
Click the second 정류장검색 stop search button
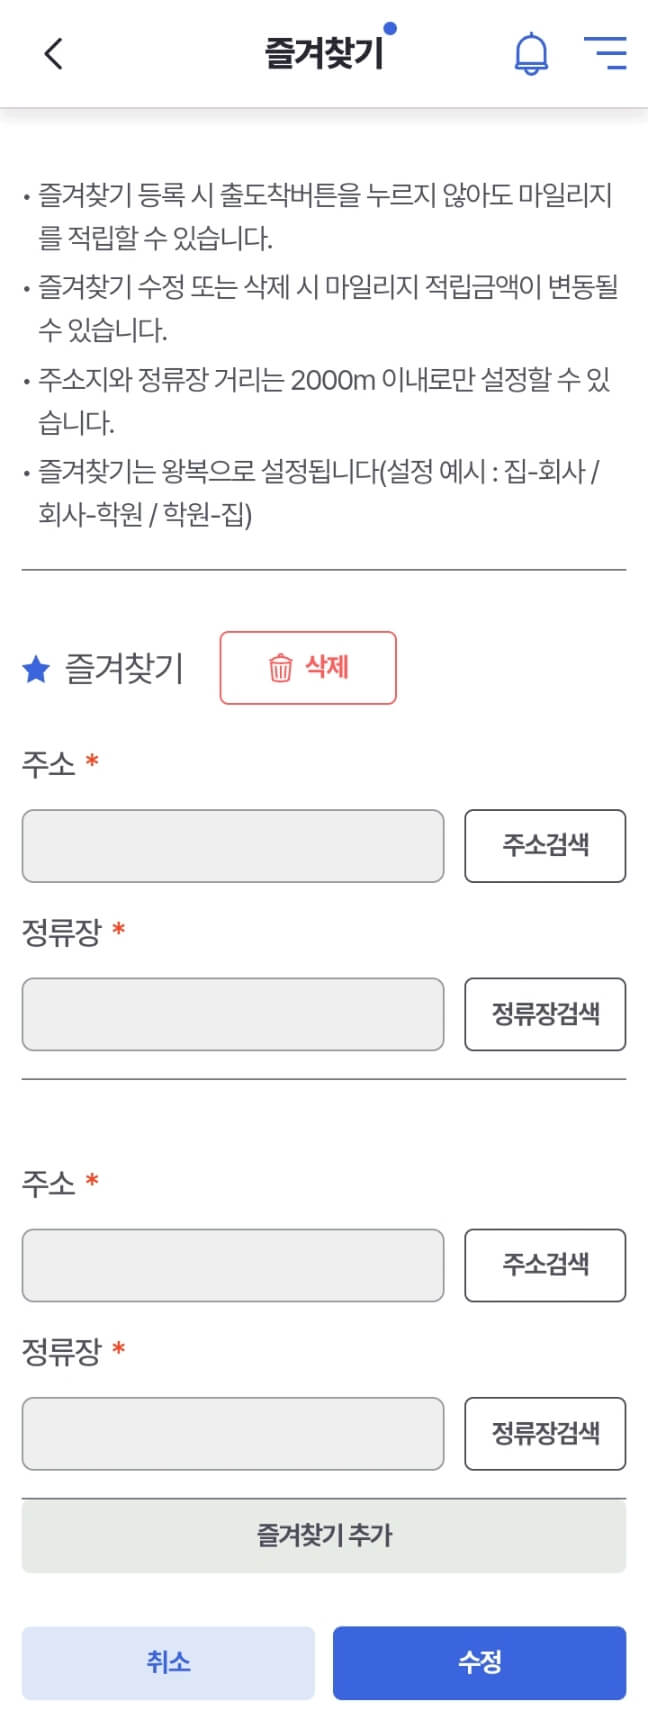[544, 1433]
